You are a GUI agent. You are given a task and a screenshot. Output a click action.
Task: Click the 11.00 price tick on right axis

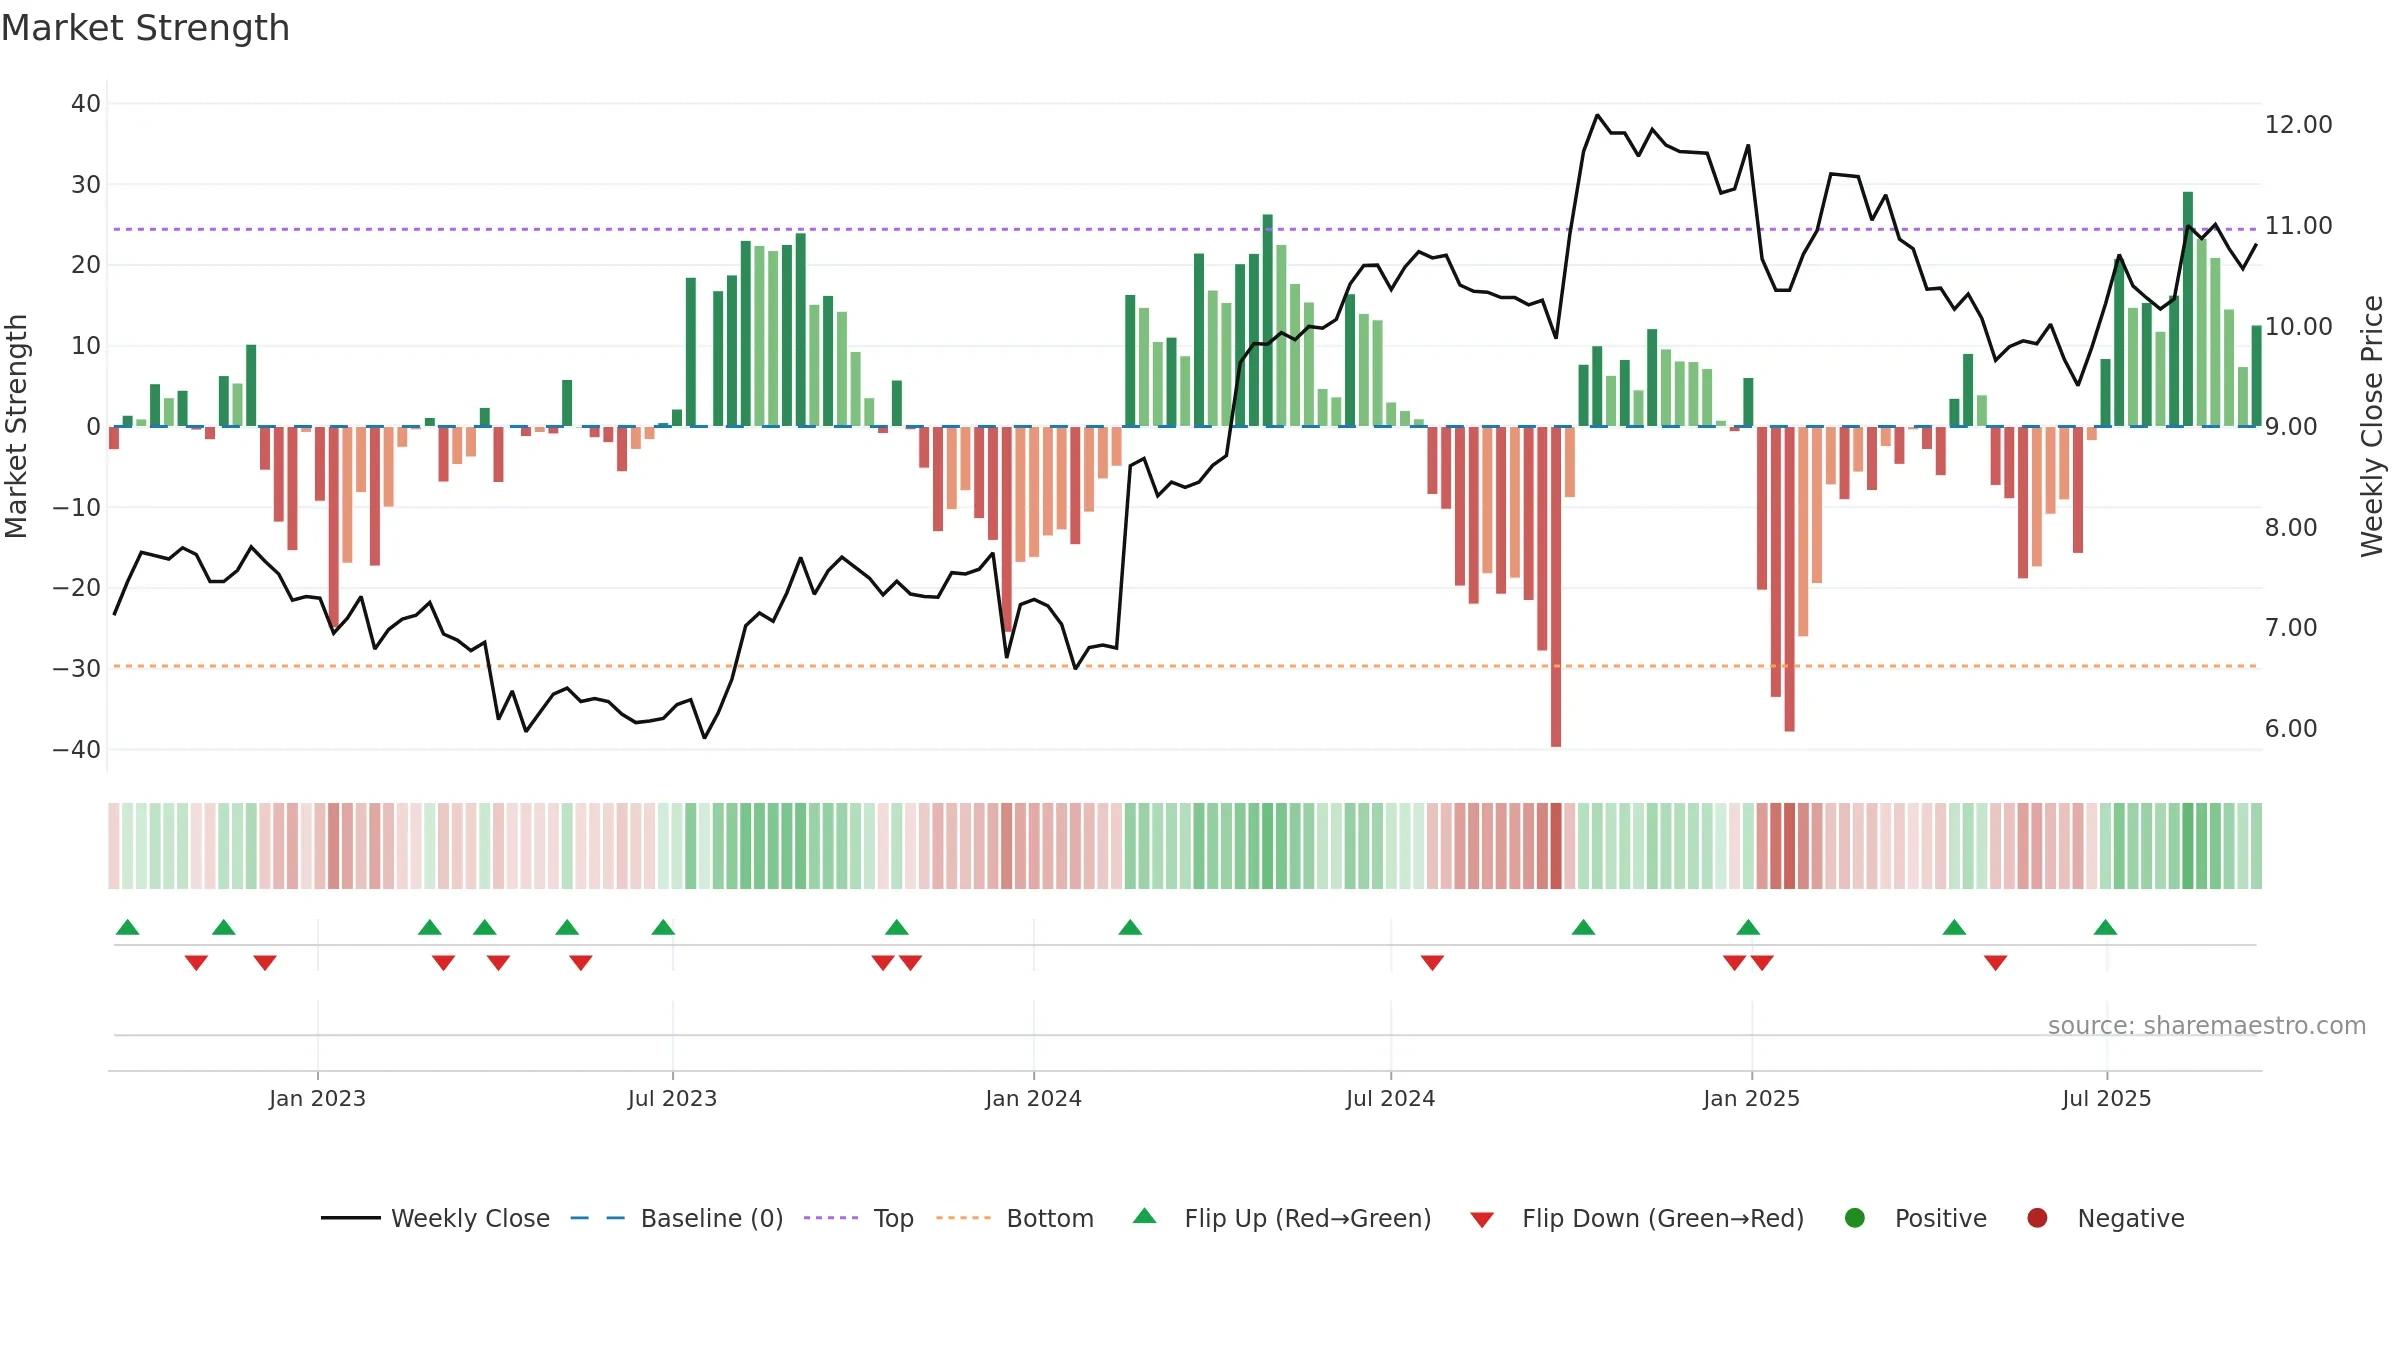pos(2298,226)
